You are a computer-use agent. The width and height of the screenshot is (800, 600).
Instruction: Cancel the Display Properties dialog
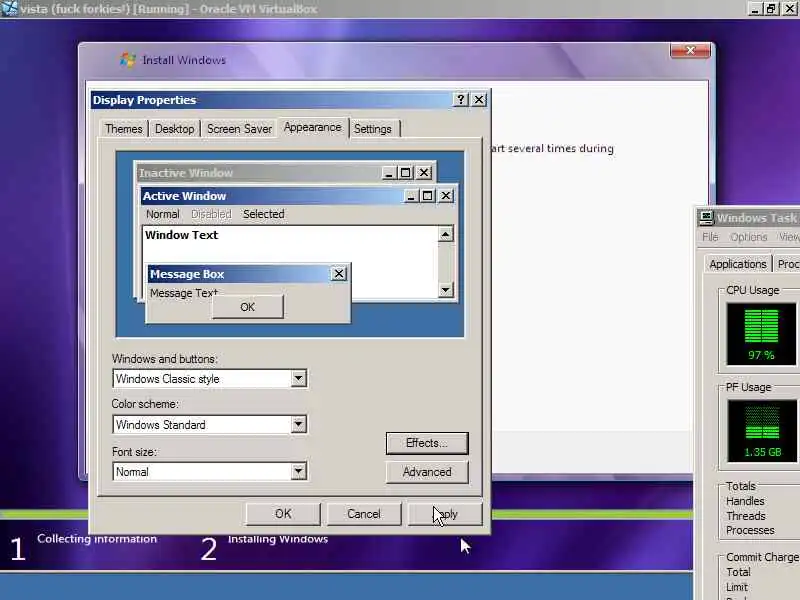364,514
